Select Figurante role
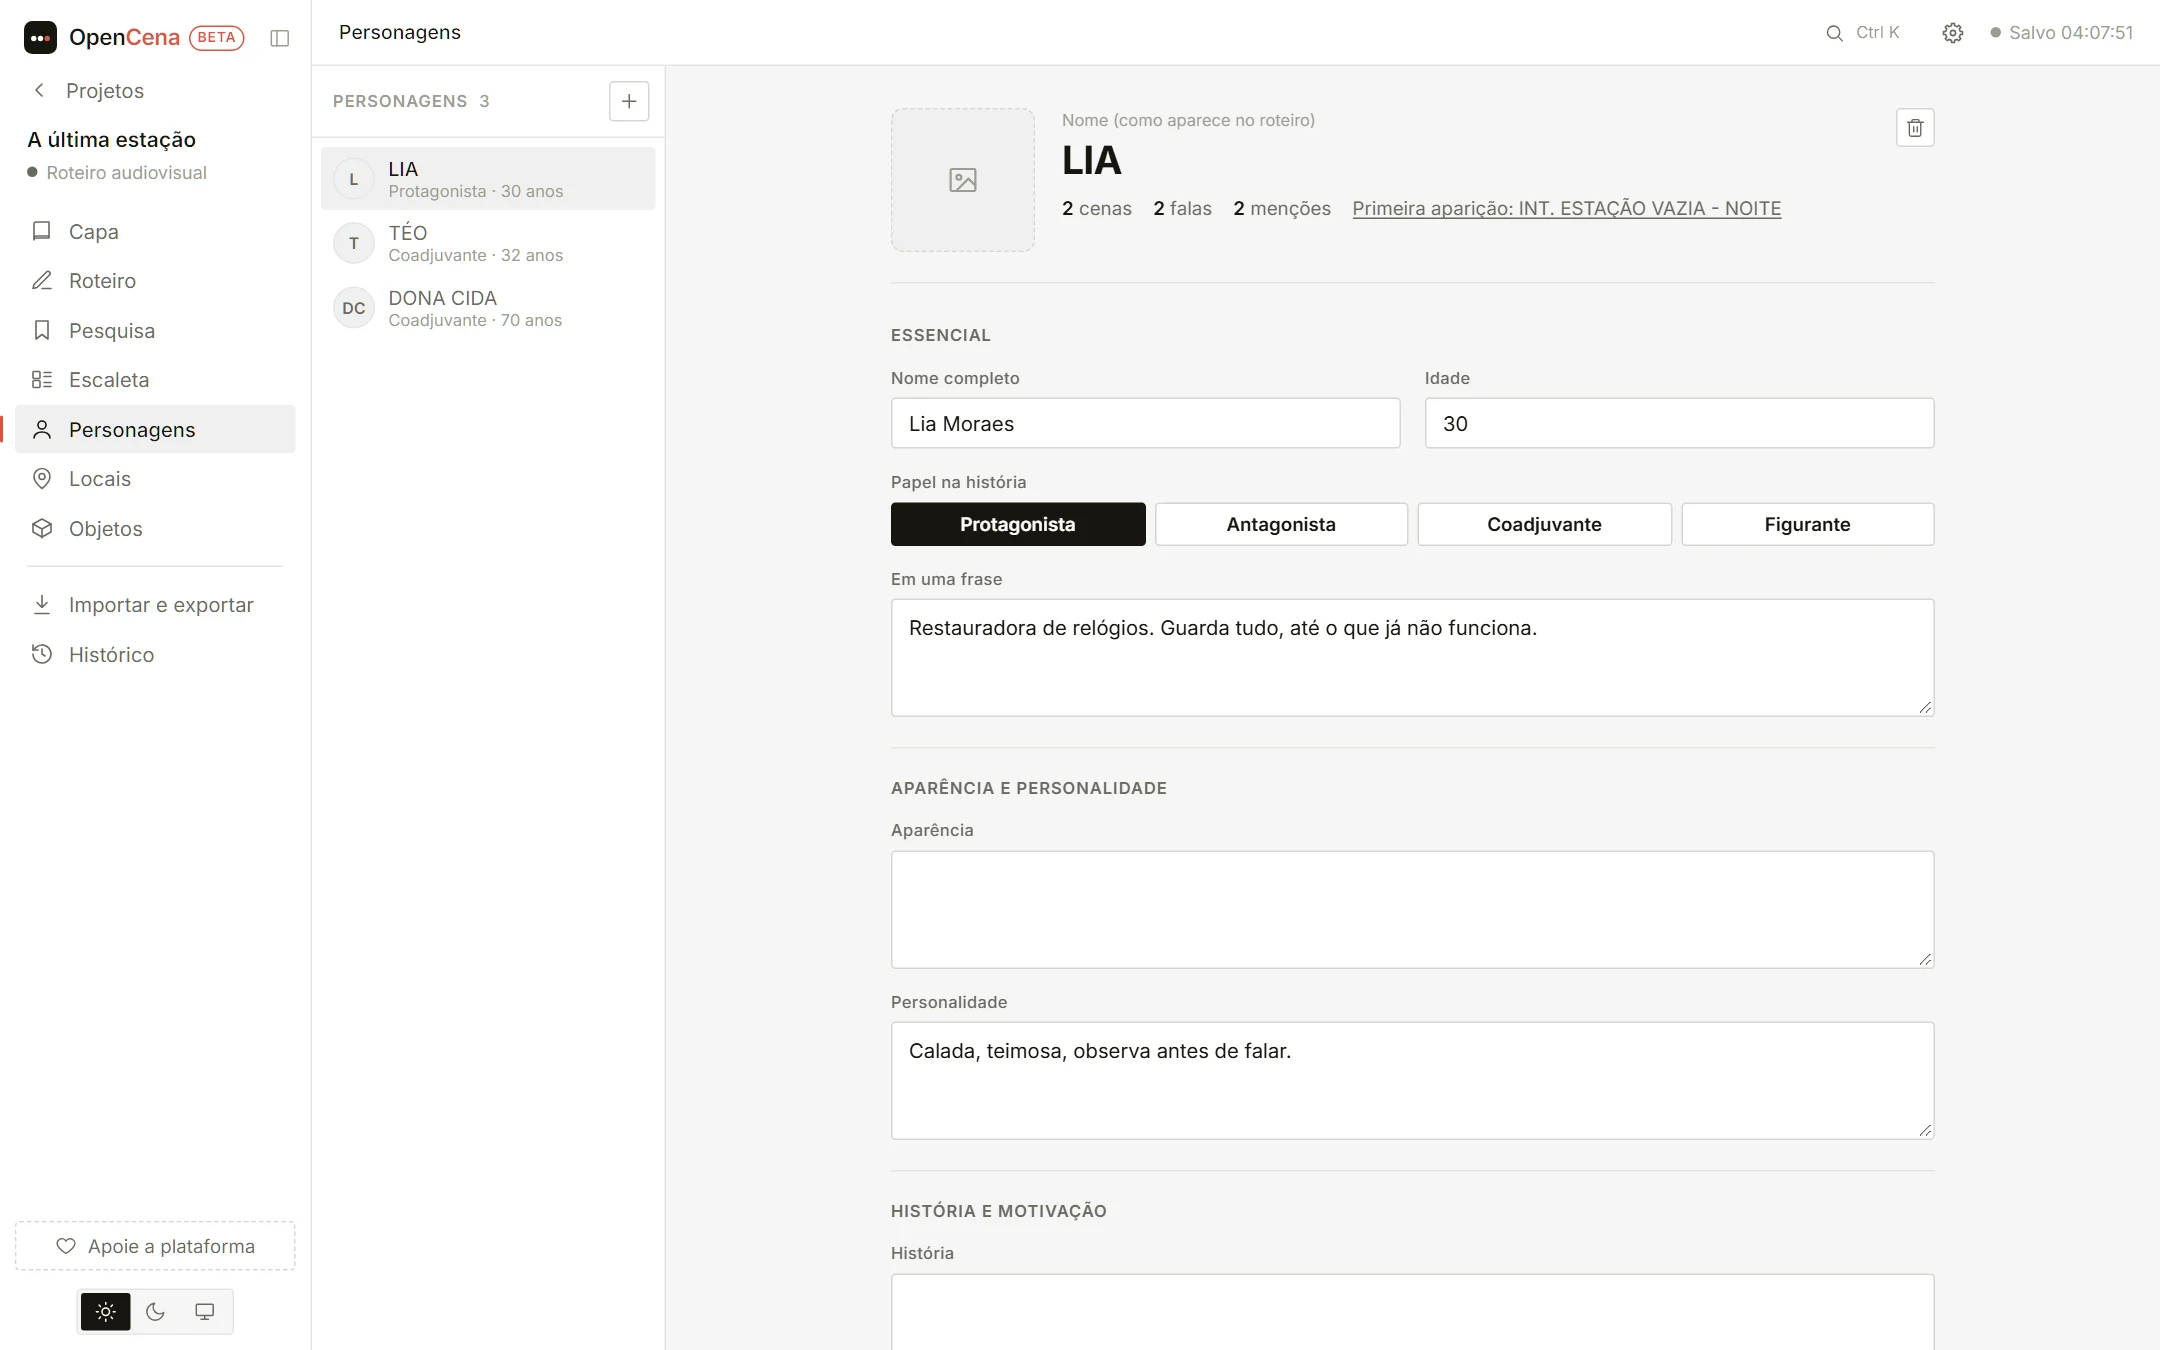The image size is (2160, 1350). (1807, 525)
